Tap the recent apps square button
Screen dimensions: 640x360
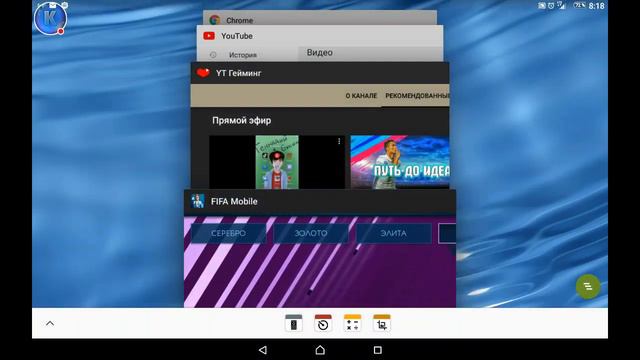pyautogui.click(x=378, y=350)
